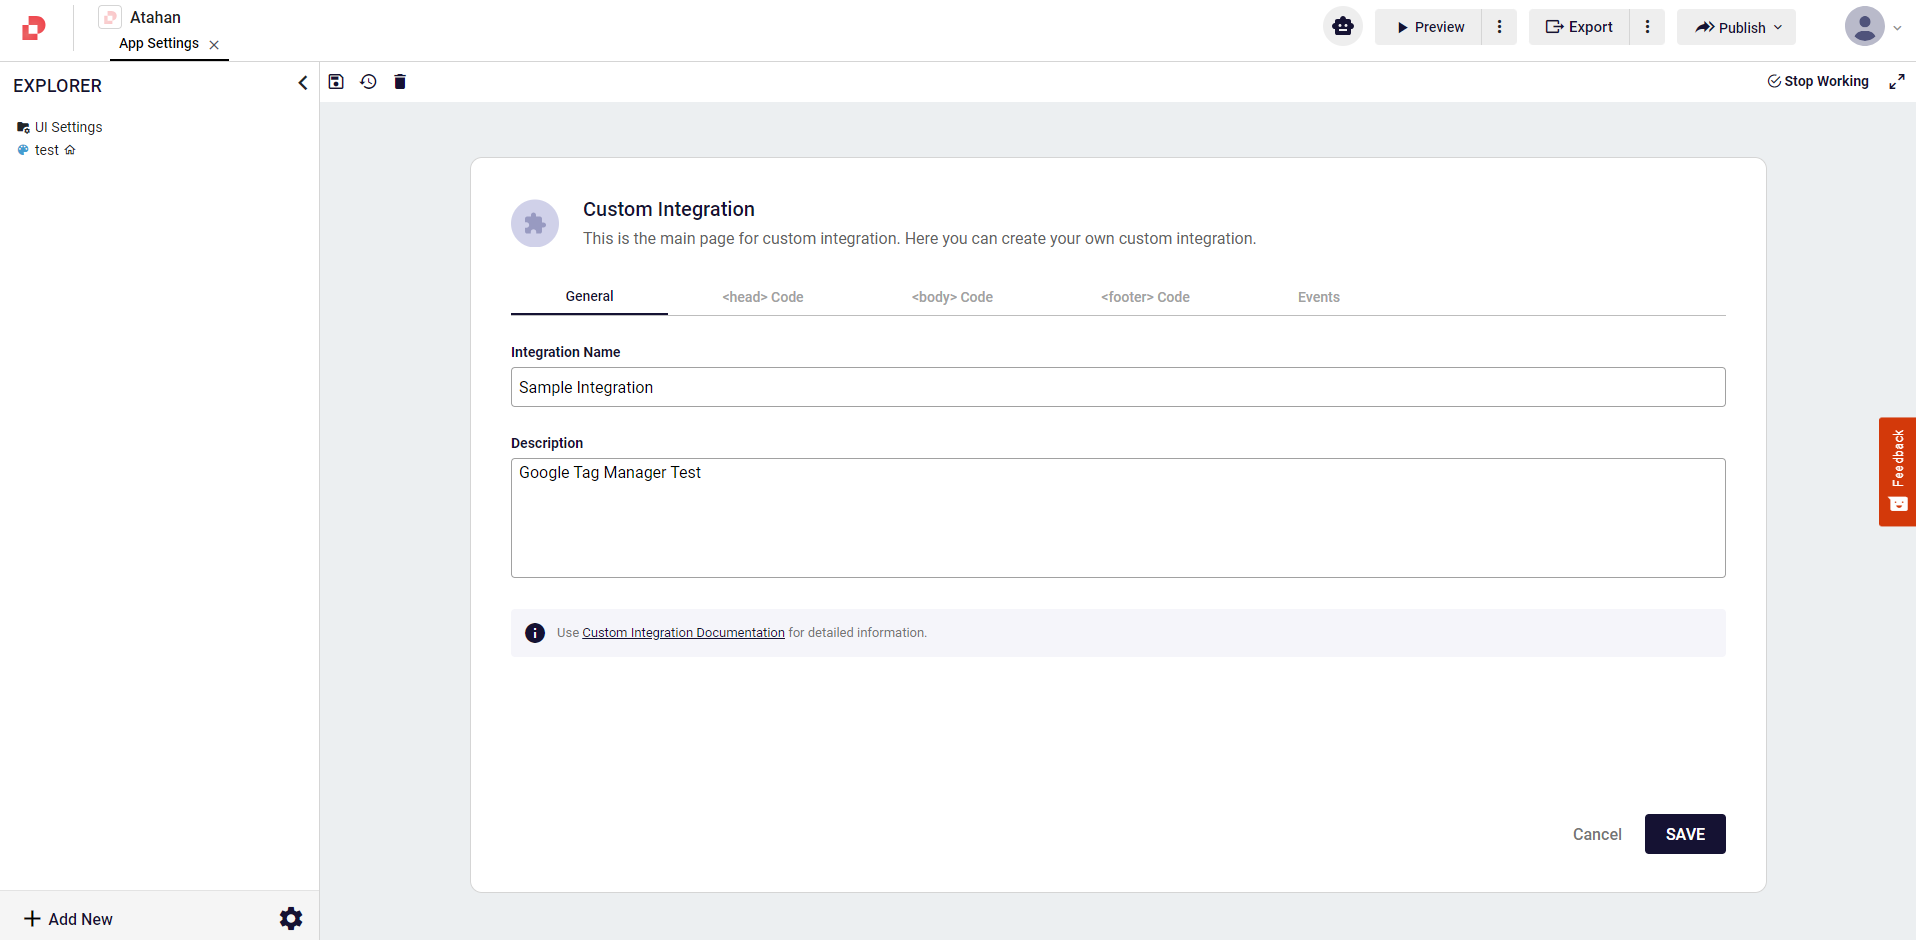Open more options next to Preview

(x=1499, y=27)
